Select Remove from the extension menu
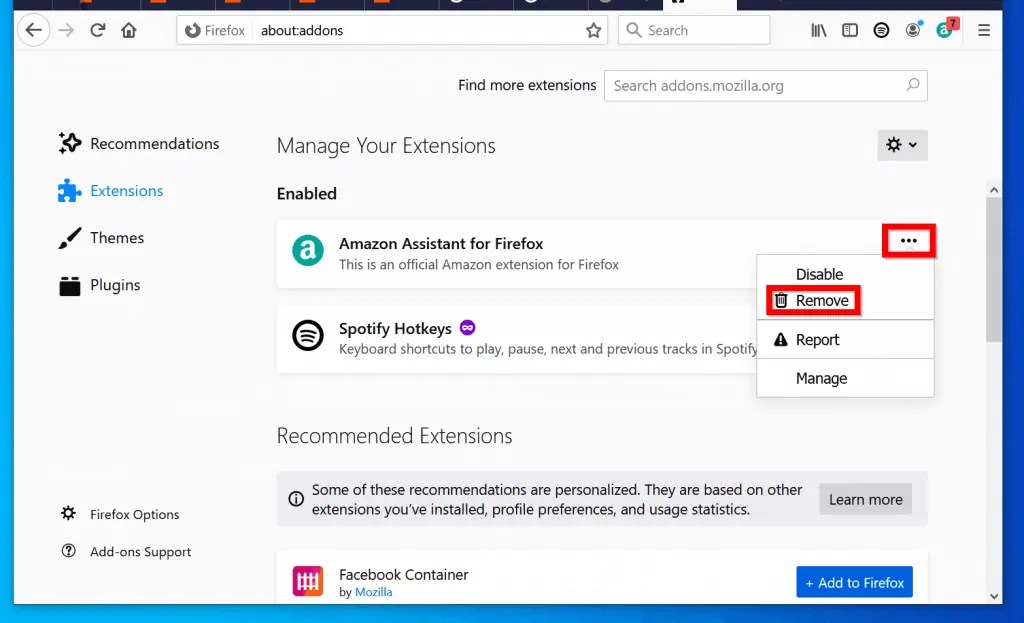 click(820, 300)
